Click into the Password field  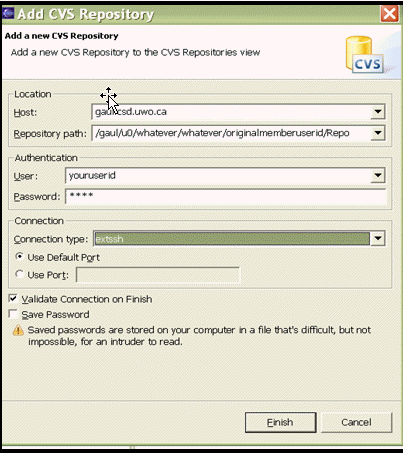(226, 196)
